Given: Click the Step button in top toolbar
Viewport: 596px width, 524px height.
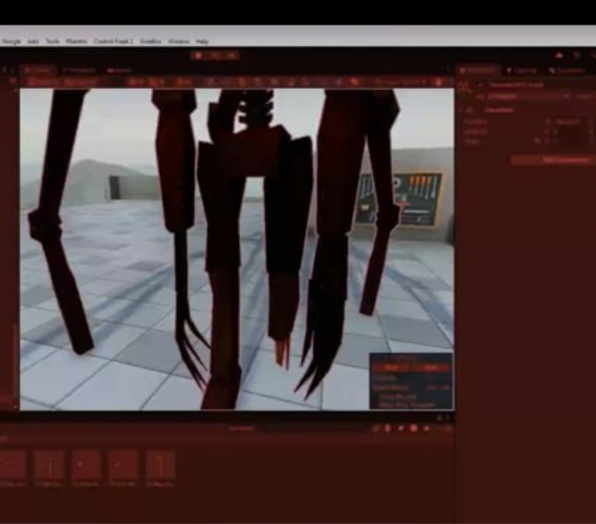Looking at the screenshot, I should [232, 56].
